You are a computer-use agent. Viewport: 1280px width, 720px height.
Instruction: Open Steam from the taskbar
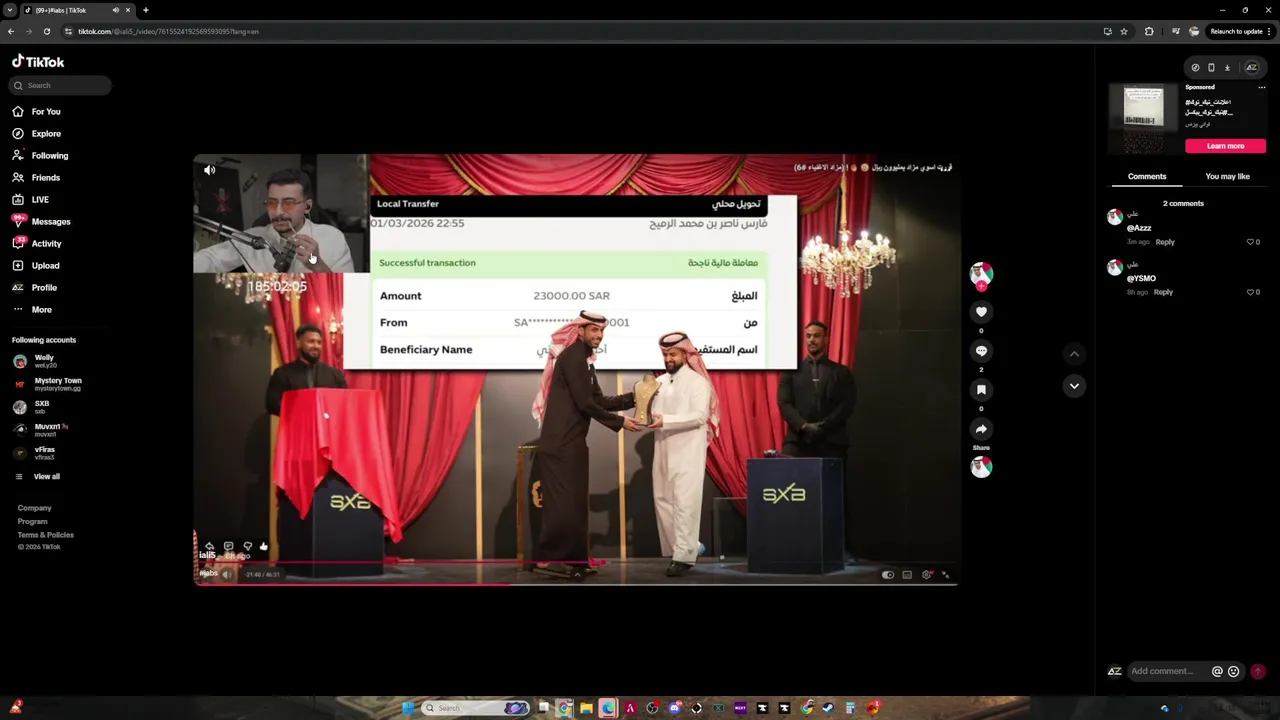tap(828, 708)
